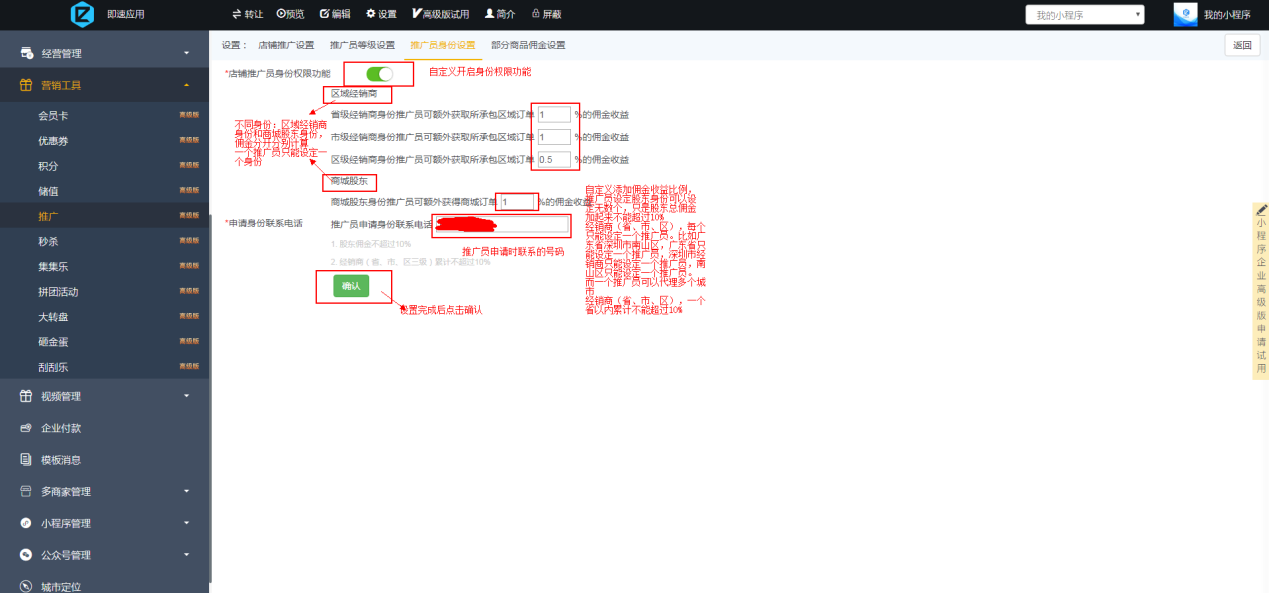Viewport: 1269px width, 593px height.
Task: Click the green 确认 button
Action: pyautogui.click(x=351, y=286)
